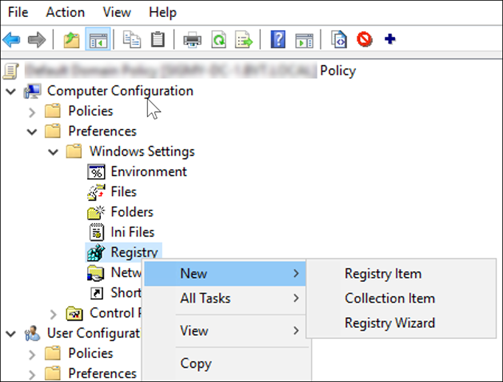Select Windows Settings tree label

[x=142, y=151]
